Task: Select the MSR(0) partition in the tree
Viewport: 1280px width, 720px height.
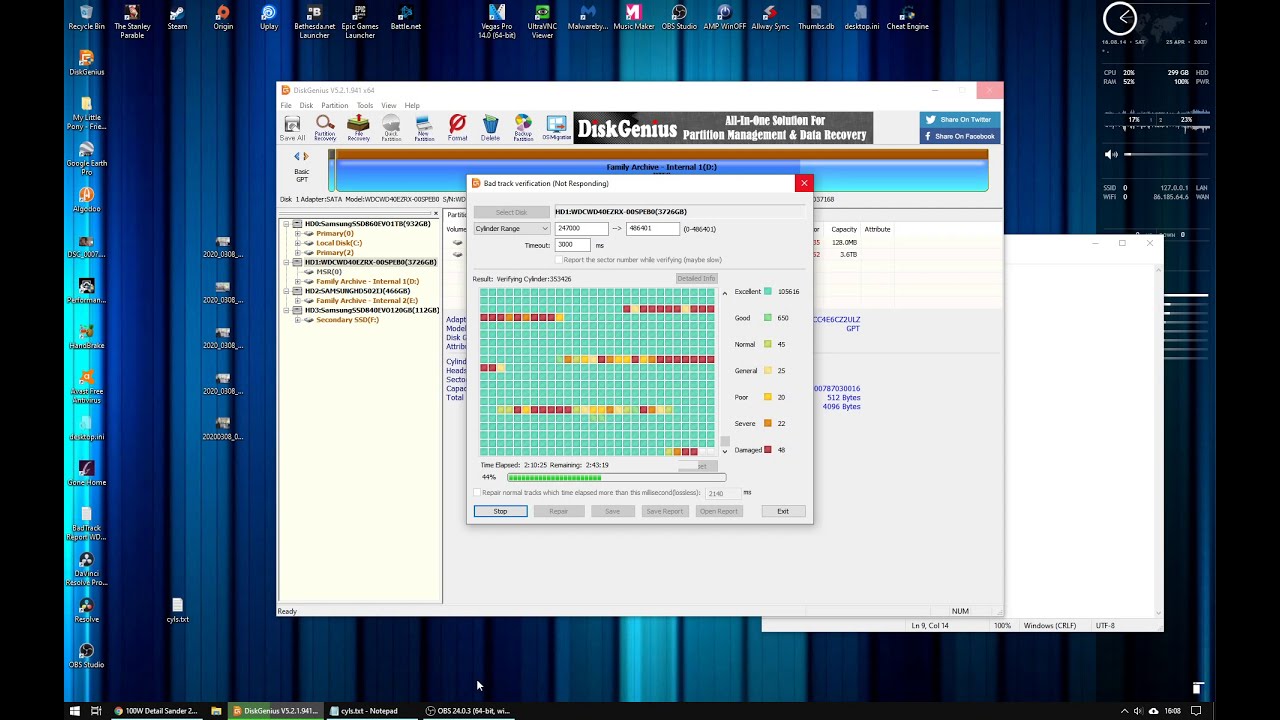Action: tap(329, 272)
